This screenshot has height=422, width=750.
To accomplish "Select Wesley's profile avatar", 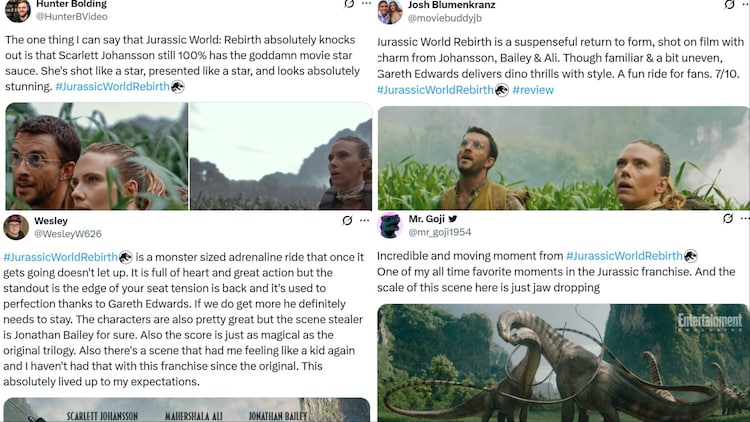I will [16, 227].
